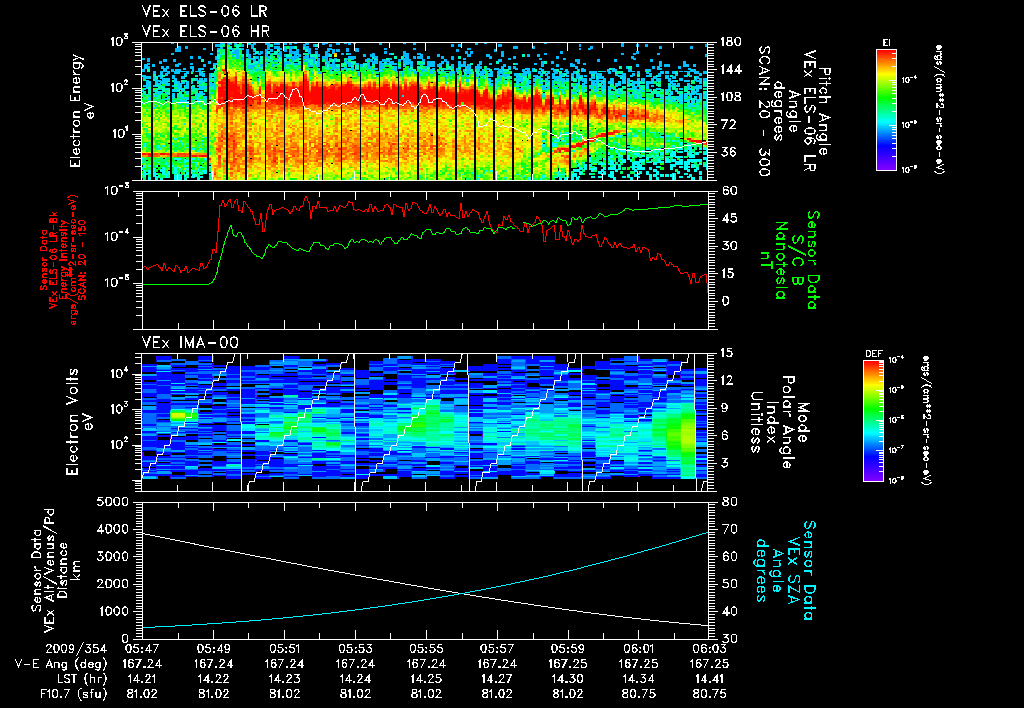Click the time tick label 06:01
This screenshot has height=708, width=1024.
(x=639, y=649)
